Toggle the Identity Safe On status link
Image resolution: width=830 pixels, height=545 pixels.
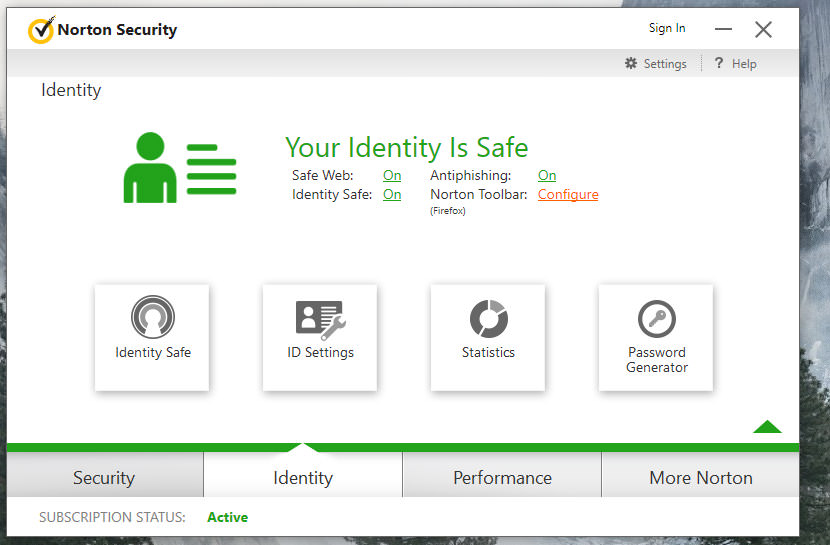click(392, 194)
